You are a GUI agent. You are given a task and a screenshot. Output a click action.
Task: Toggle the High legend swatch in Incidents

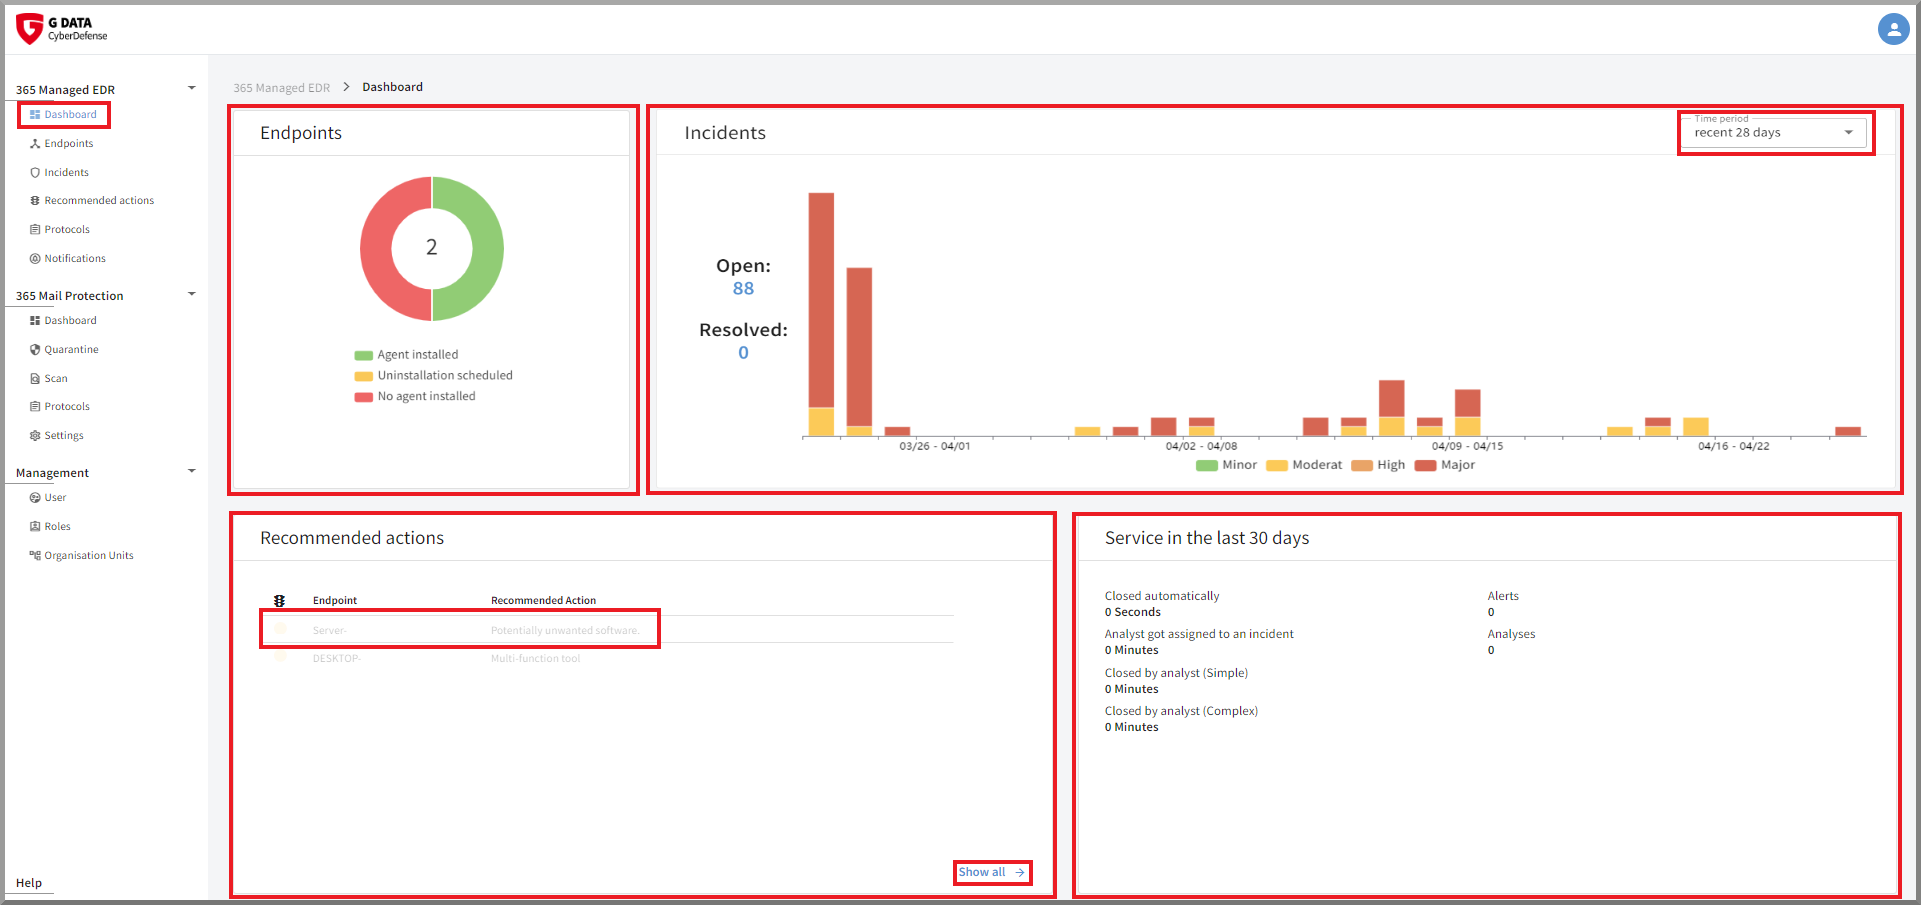[x=1362, y=465]
